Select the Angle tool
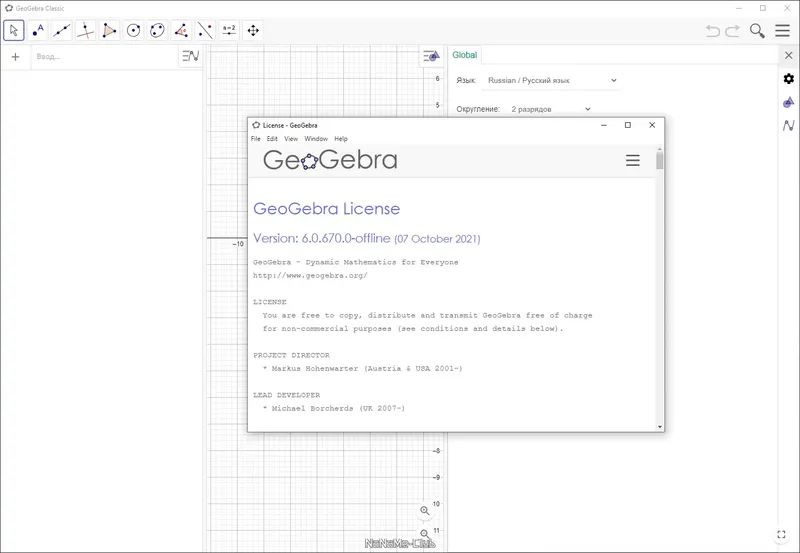Viewport: 800px width, 553px height. 181,31
